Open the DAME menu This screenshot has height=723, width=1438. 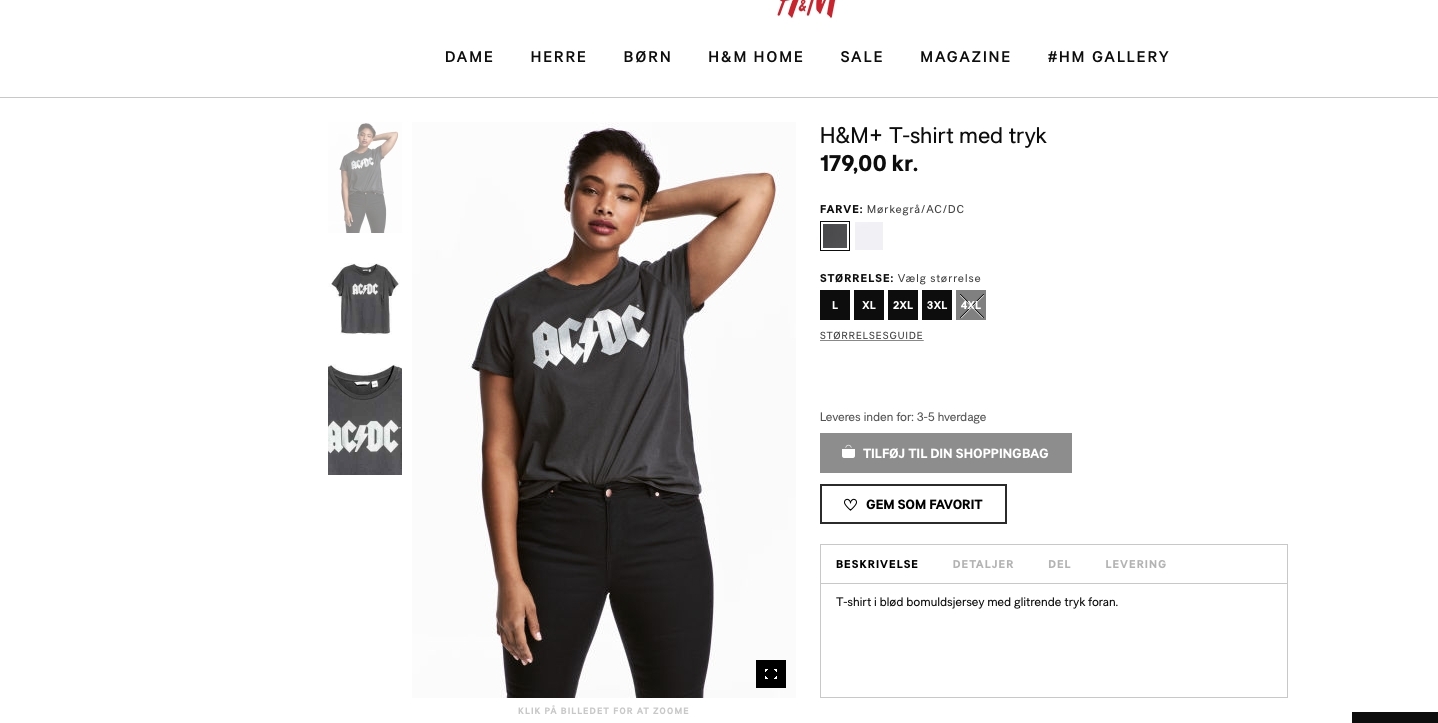[x=469, y=57]
